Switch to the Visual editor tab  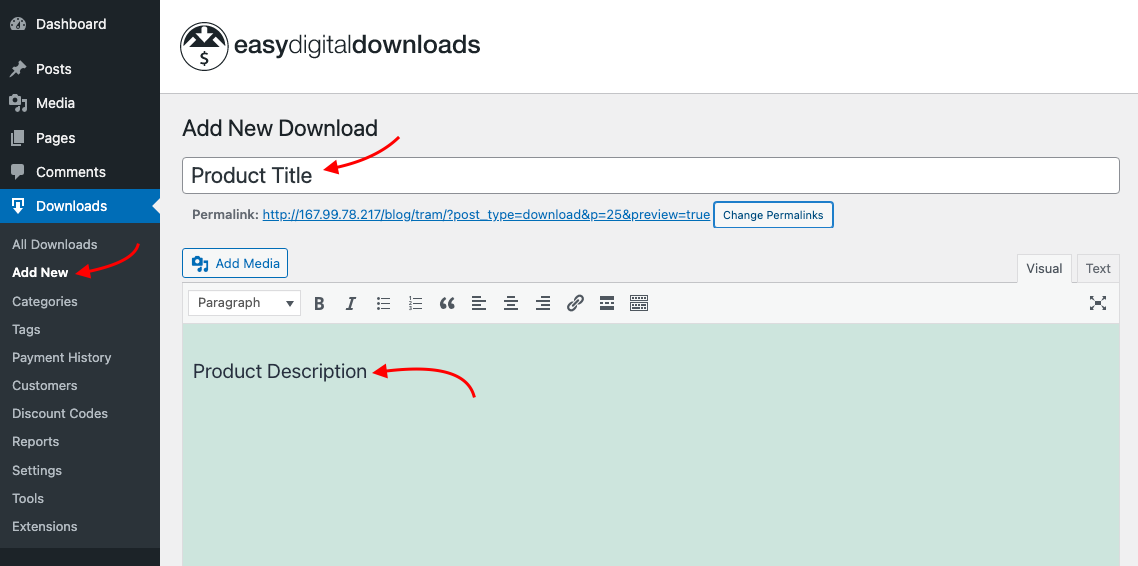pyautogui.click(x=1044, y=268)
